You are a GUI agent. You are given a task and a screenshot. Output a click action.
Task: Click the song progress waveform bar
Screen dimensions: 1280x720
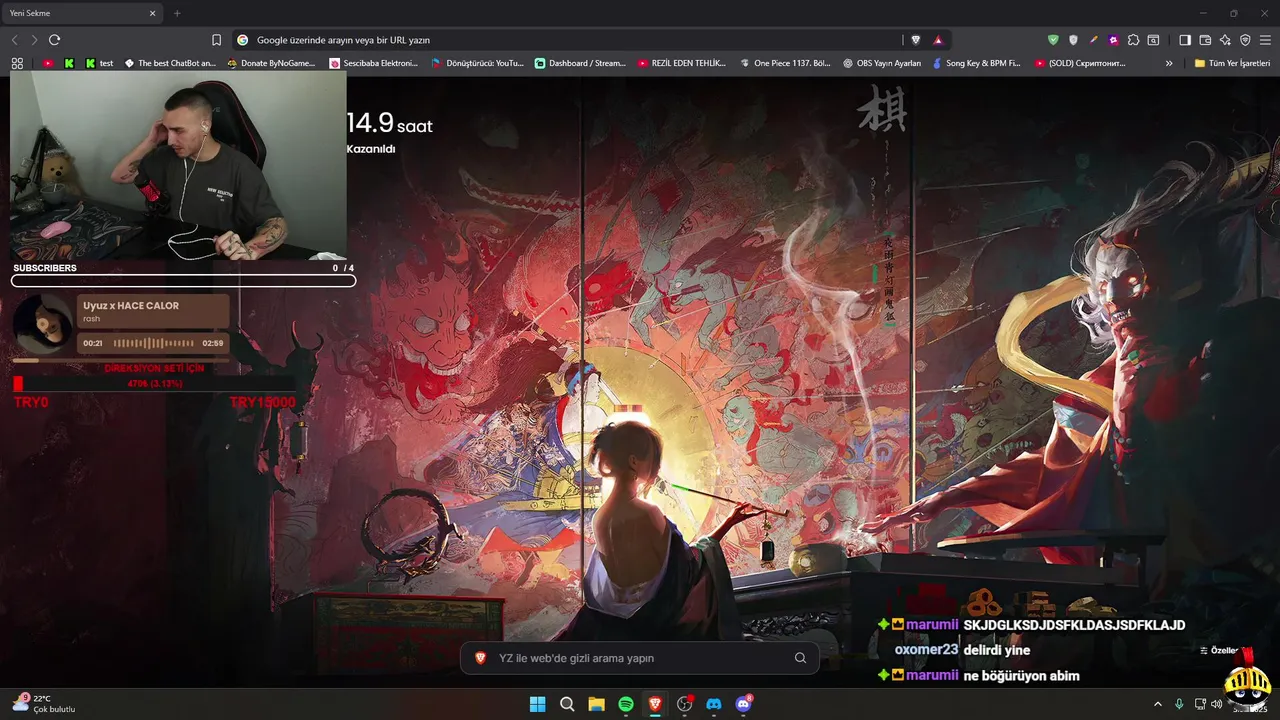click(152, 343)
